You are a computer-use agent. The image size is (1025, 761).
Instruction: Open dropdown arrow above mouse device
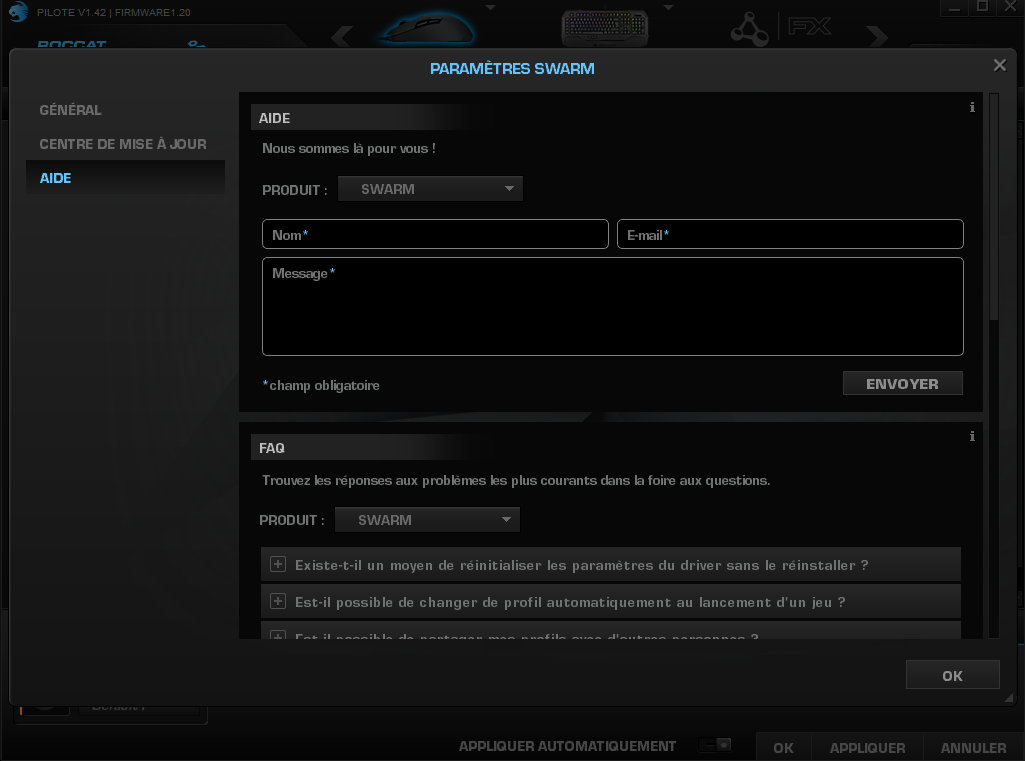click(490, 8)
